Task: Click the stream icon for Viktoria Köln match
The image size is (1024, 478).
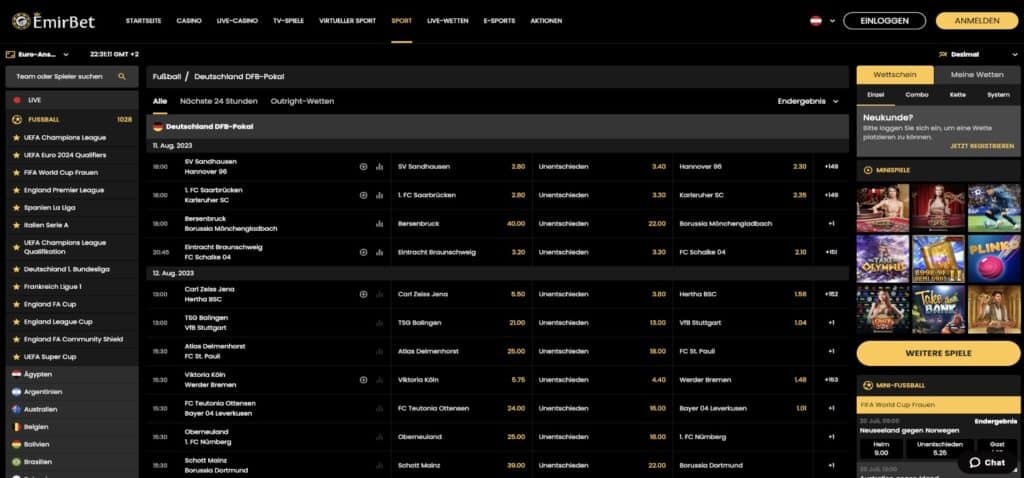Action: (364, 379)
